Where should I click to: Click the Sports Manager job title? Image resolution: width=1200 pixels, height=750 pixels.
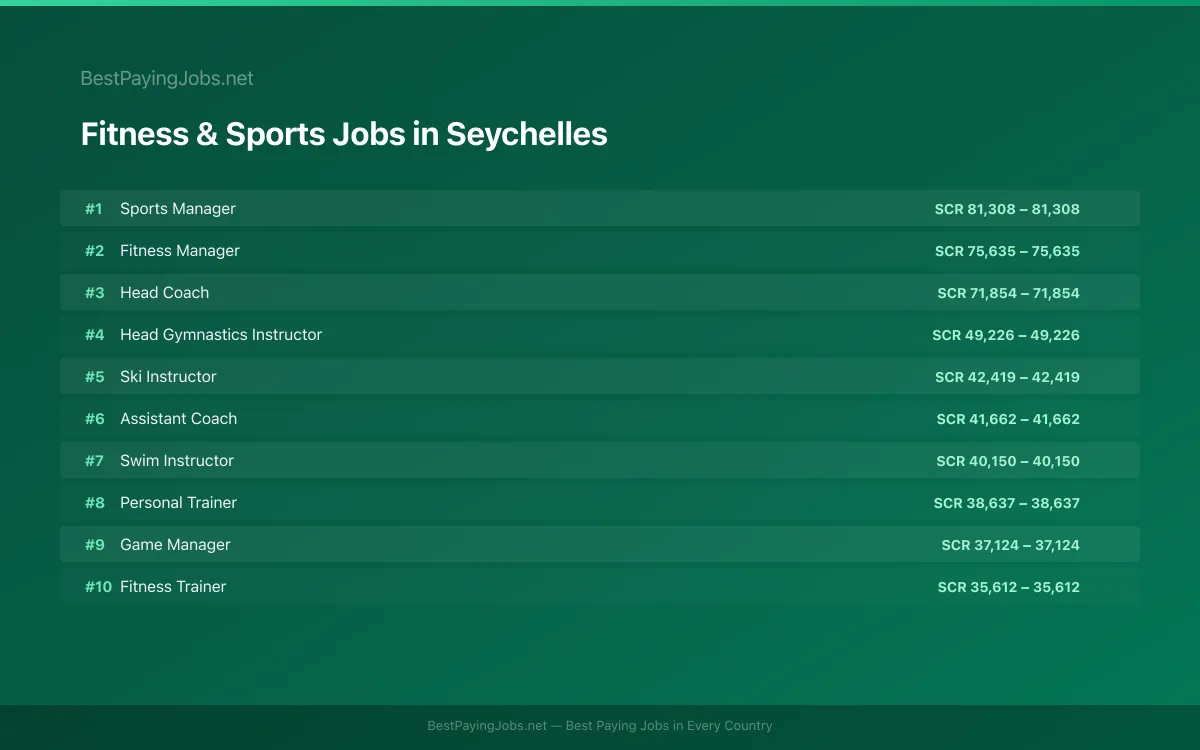(178, 209)
